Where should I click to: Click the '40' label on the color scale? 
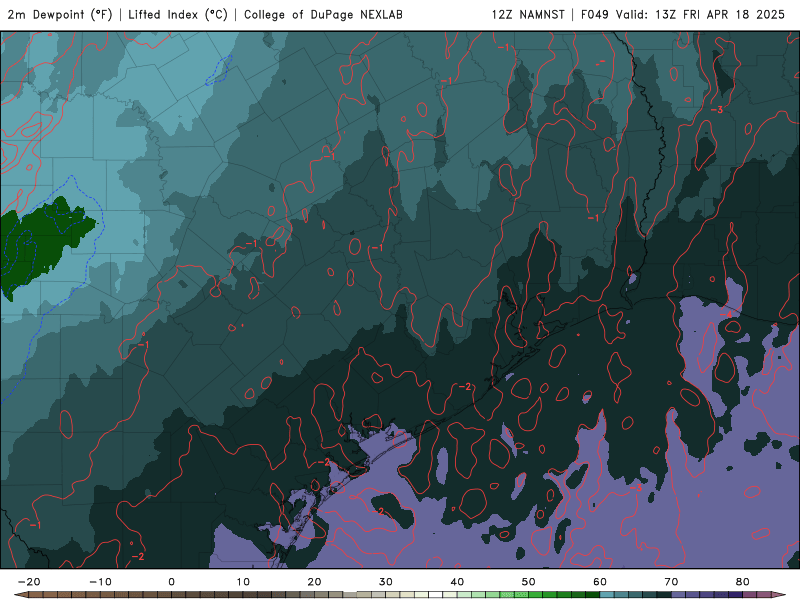[457, 582]
